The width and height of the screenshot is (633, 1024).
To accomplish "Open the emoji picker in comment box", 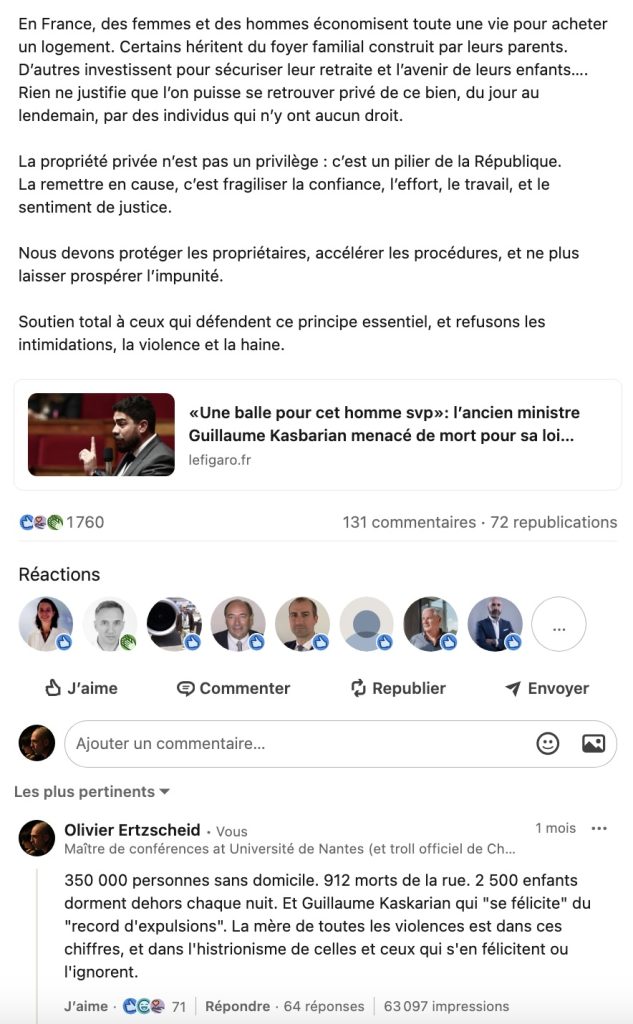I will 548,743.
